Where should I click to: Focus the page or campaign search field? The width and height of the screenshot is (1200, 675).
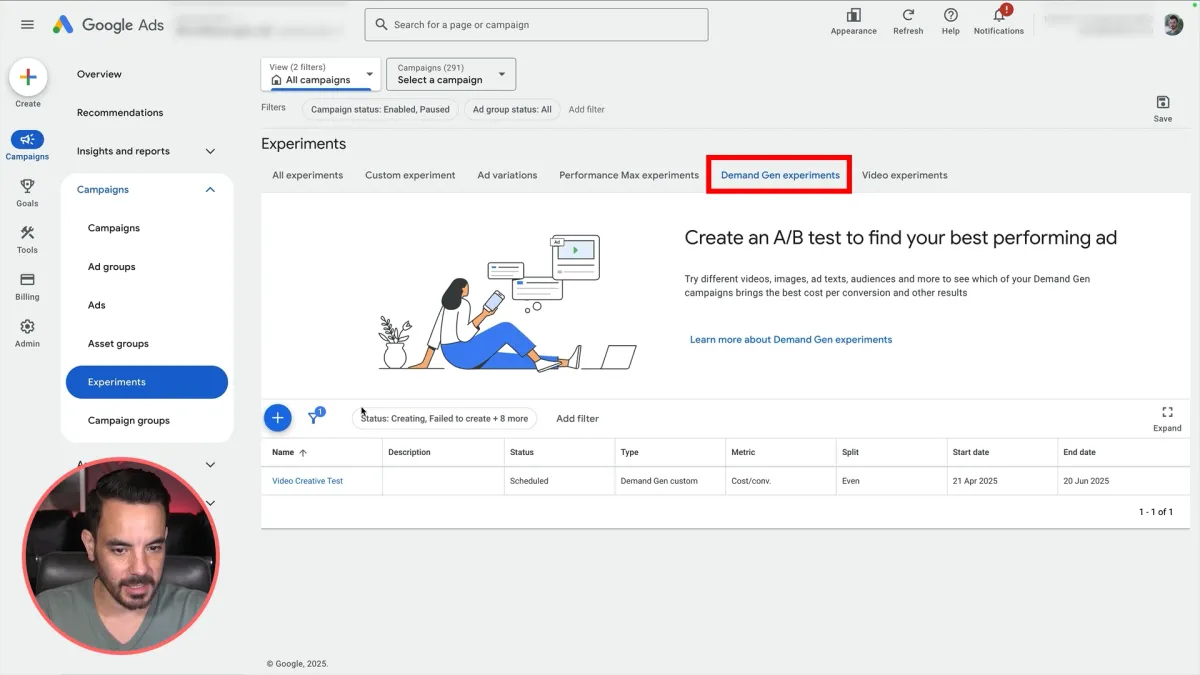click(536, 25)
